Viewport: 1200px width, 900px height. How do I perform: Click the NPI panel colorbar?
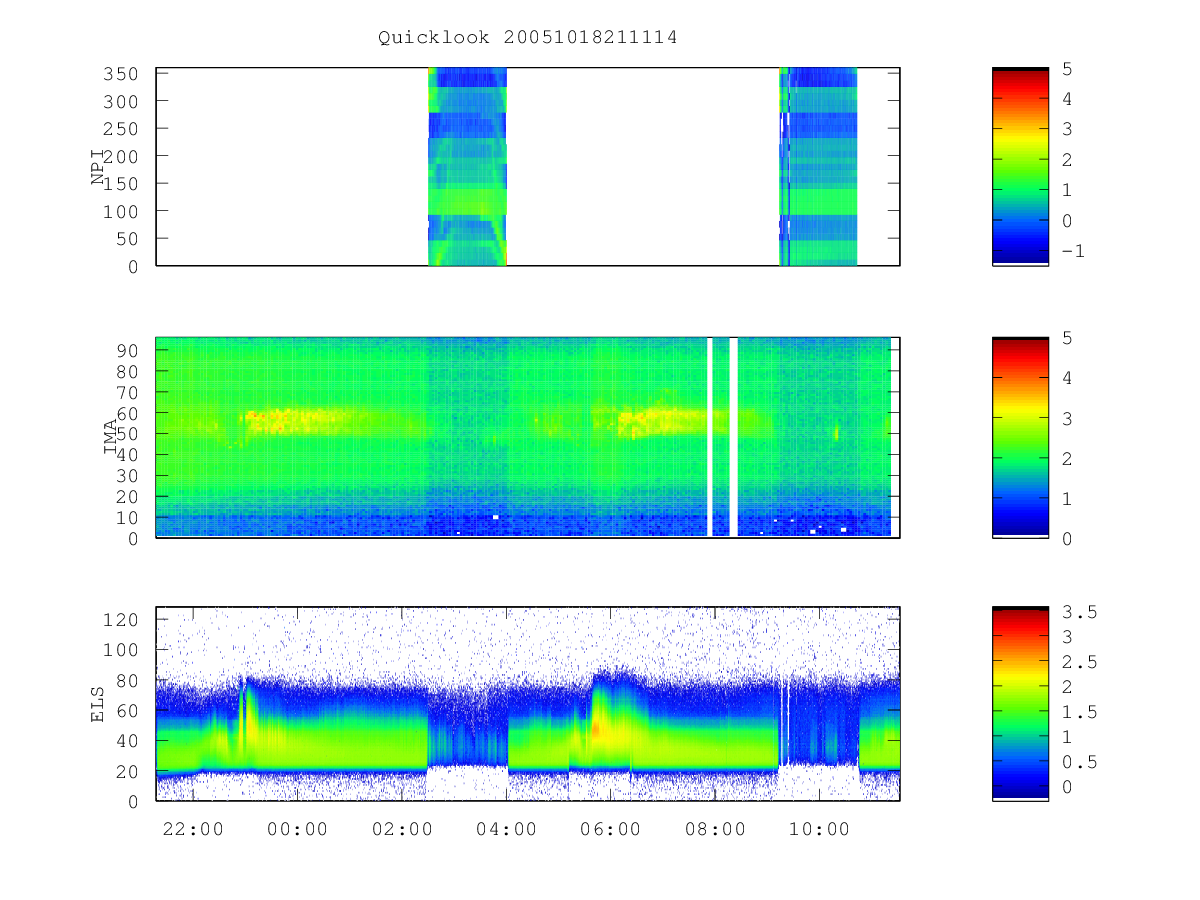coord(1020,166)
